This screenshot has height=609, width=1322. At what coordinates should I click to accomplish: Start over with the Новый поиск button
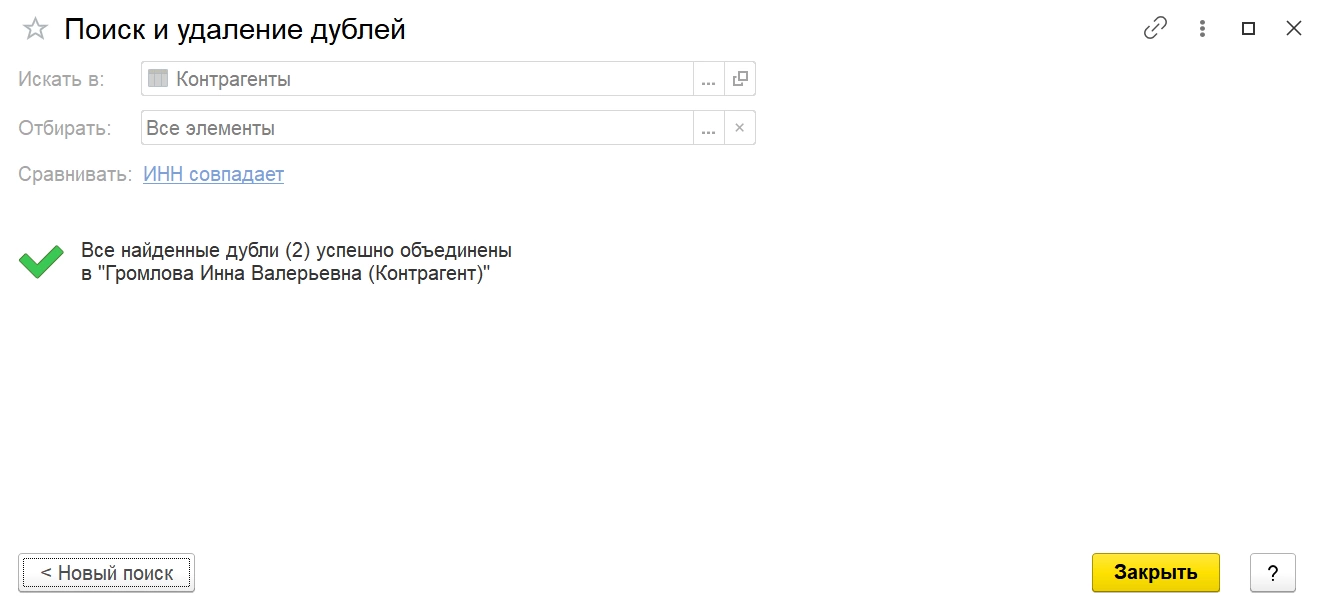(x=106, y=573)
